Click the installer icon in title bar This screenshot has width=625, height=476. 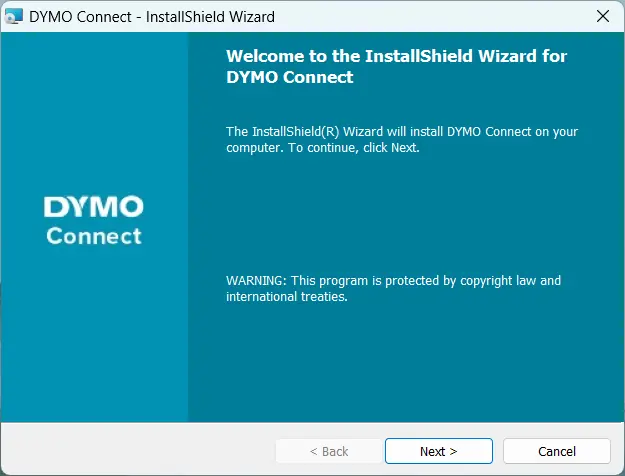click(x=13, y=16)
